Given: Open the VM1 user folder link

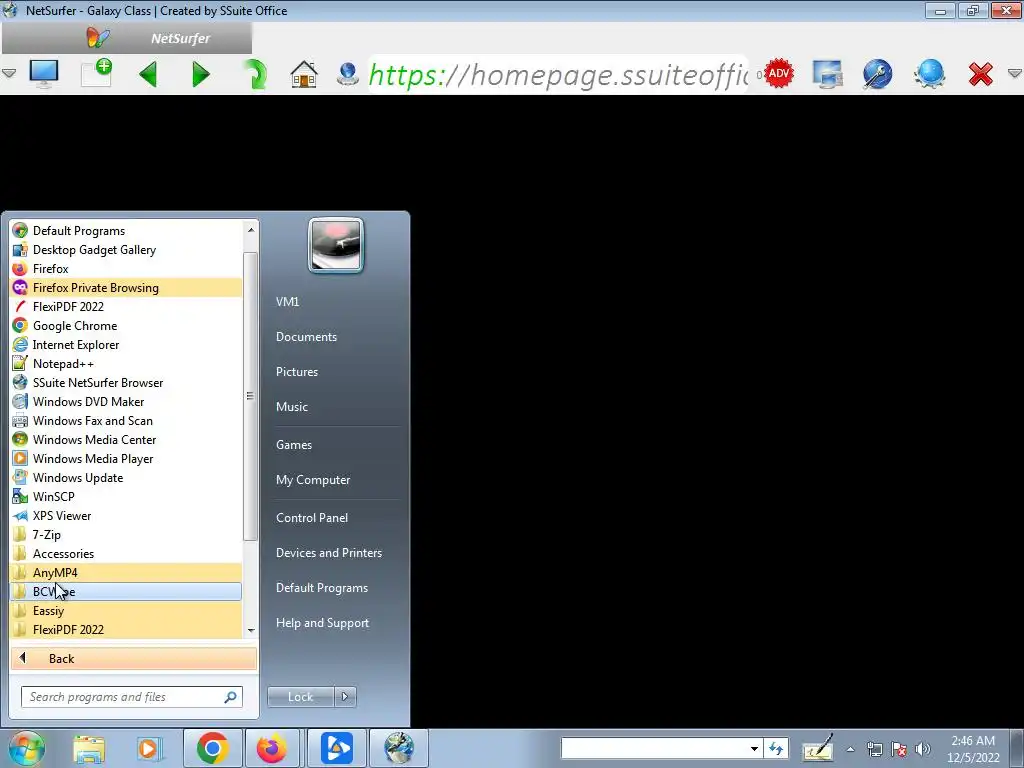Looking at the screenshot, I should click(x=287, y=302).
